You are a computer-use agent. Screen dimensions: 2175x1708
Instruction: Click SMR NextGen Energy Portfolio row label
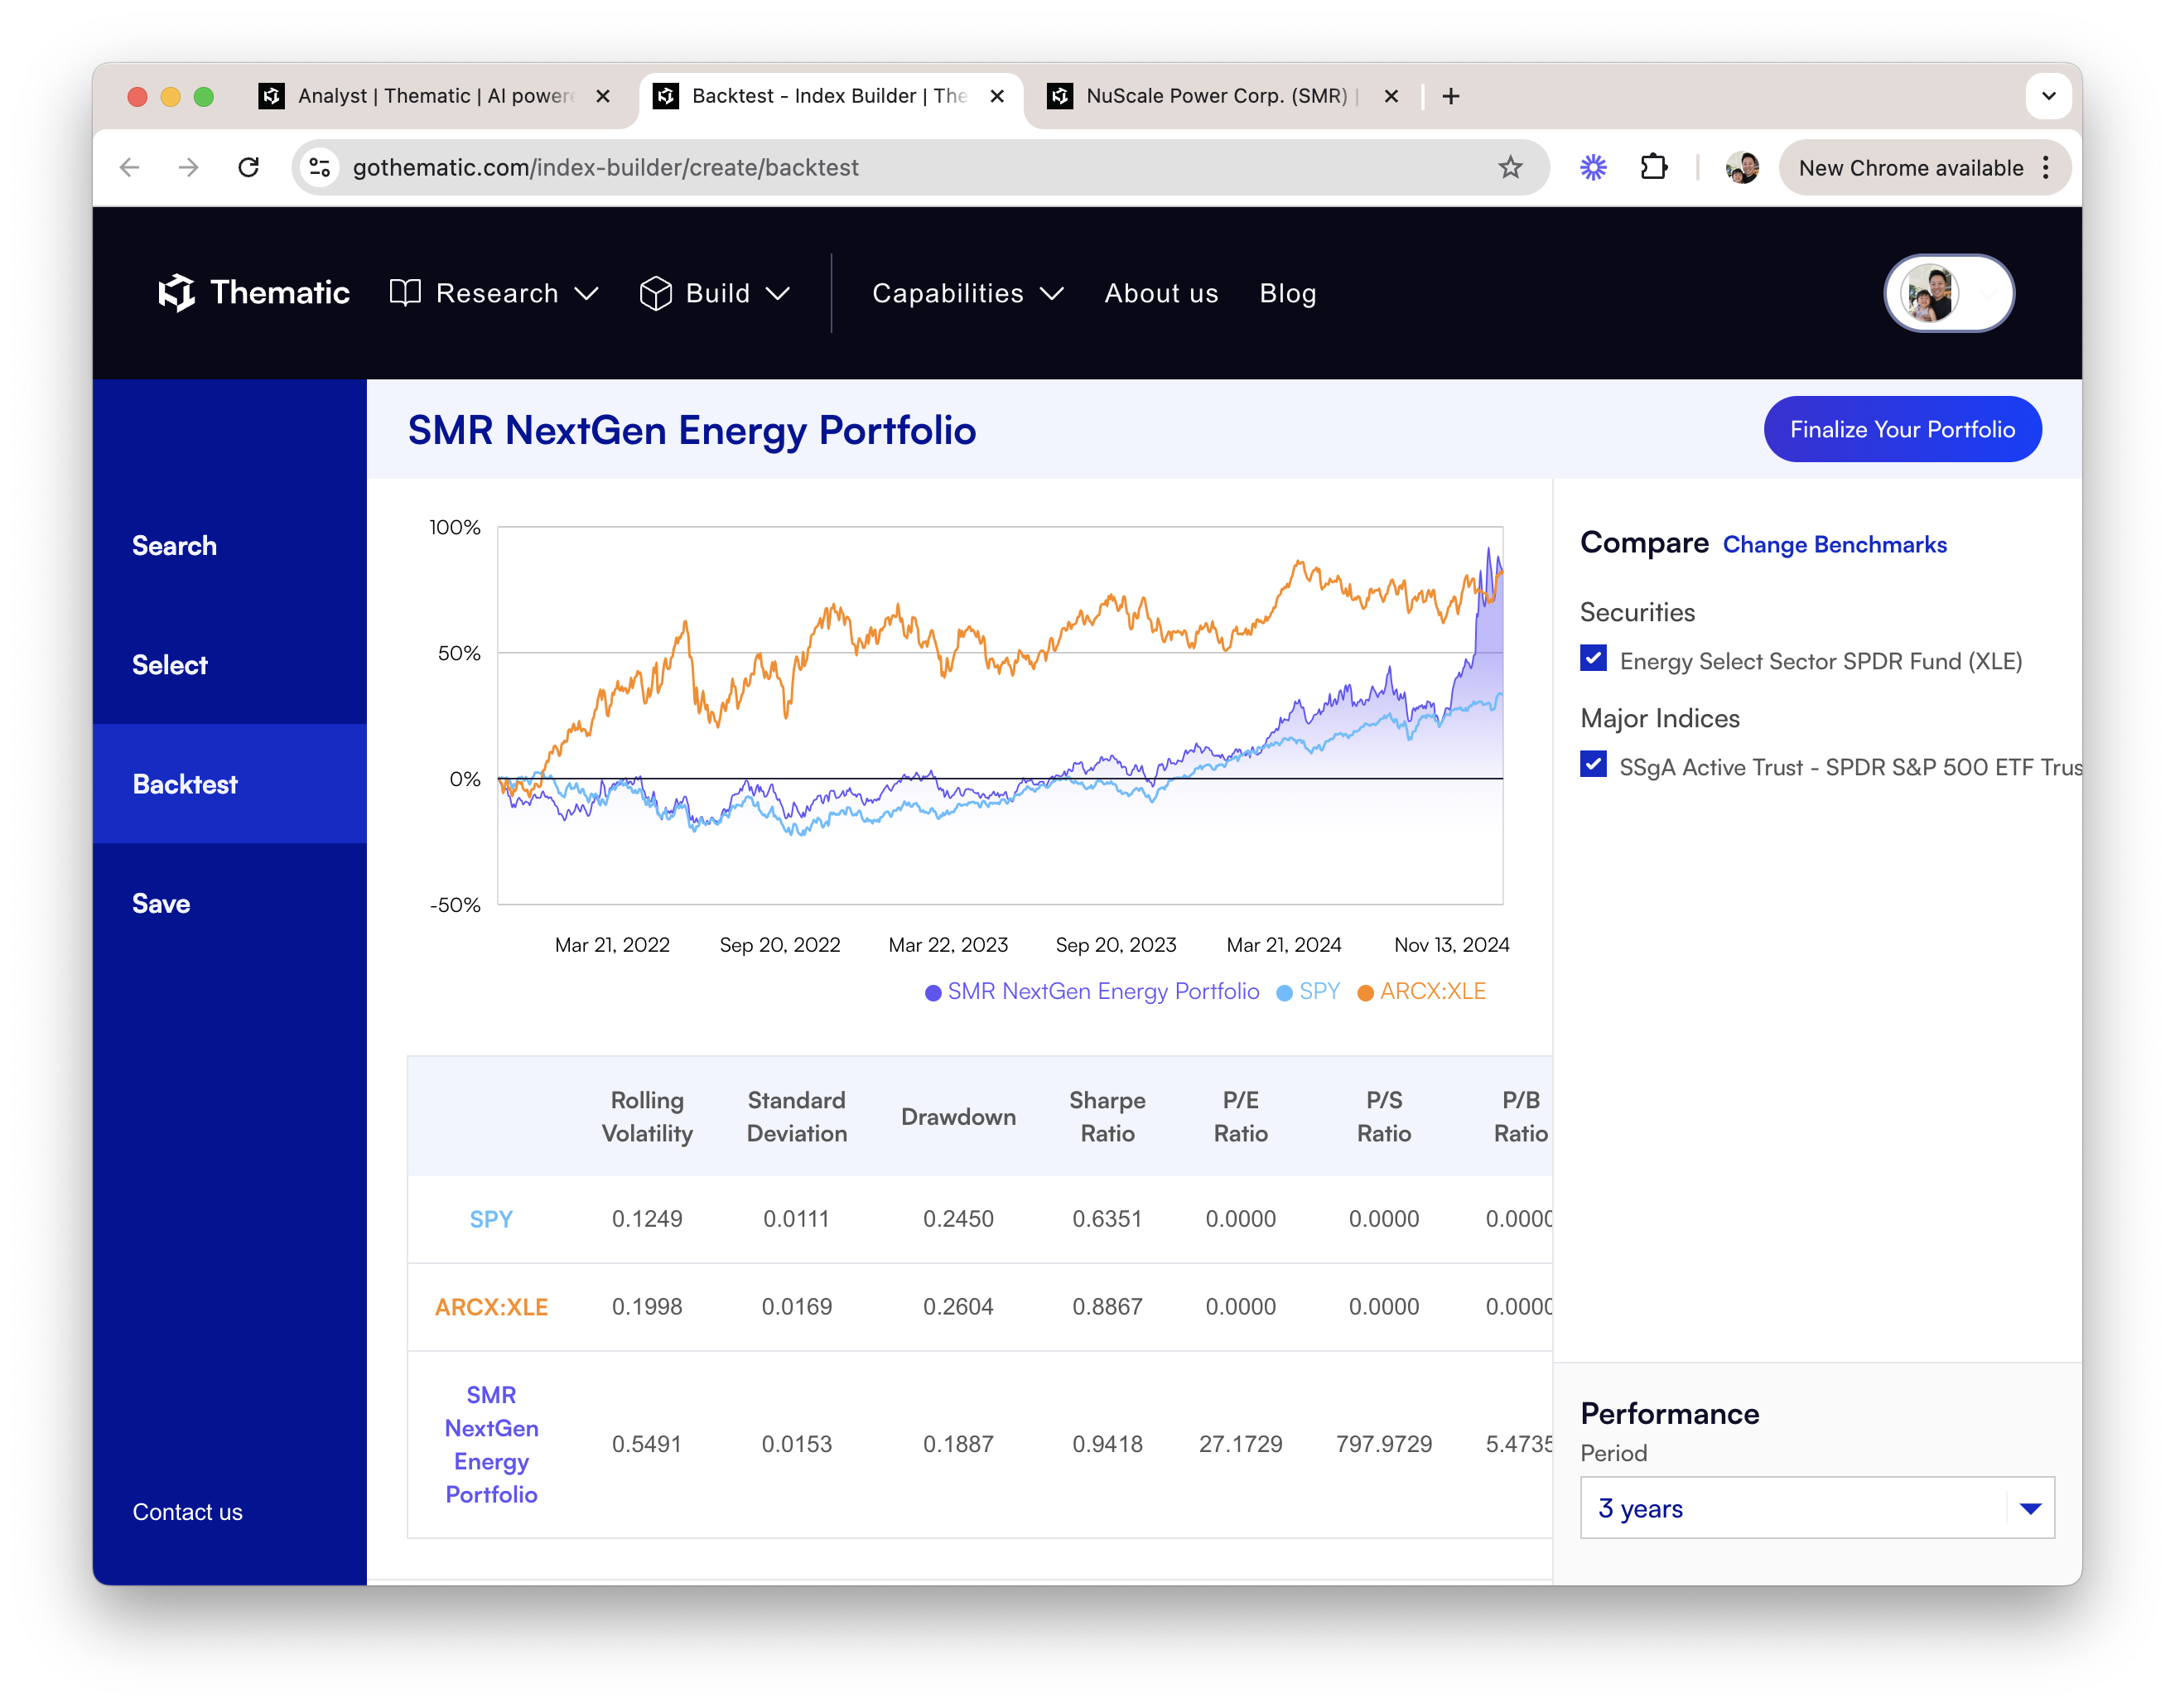pos(491,1444)
